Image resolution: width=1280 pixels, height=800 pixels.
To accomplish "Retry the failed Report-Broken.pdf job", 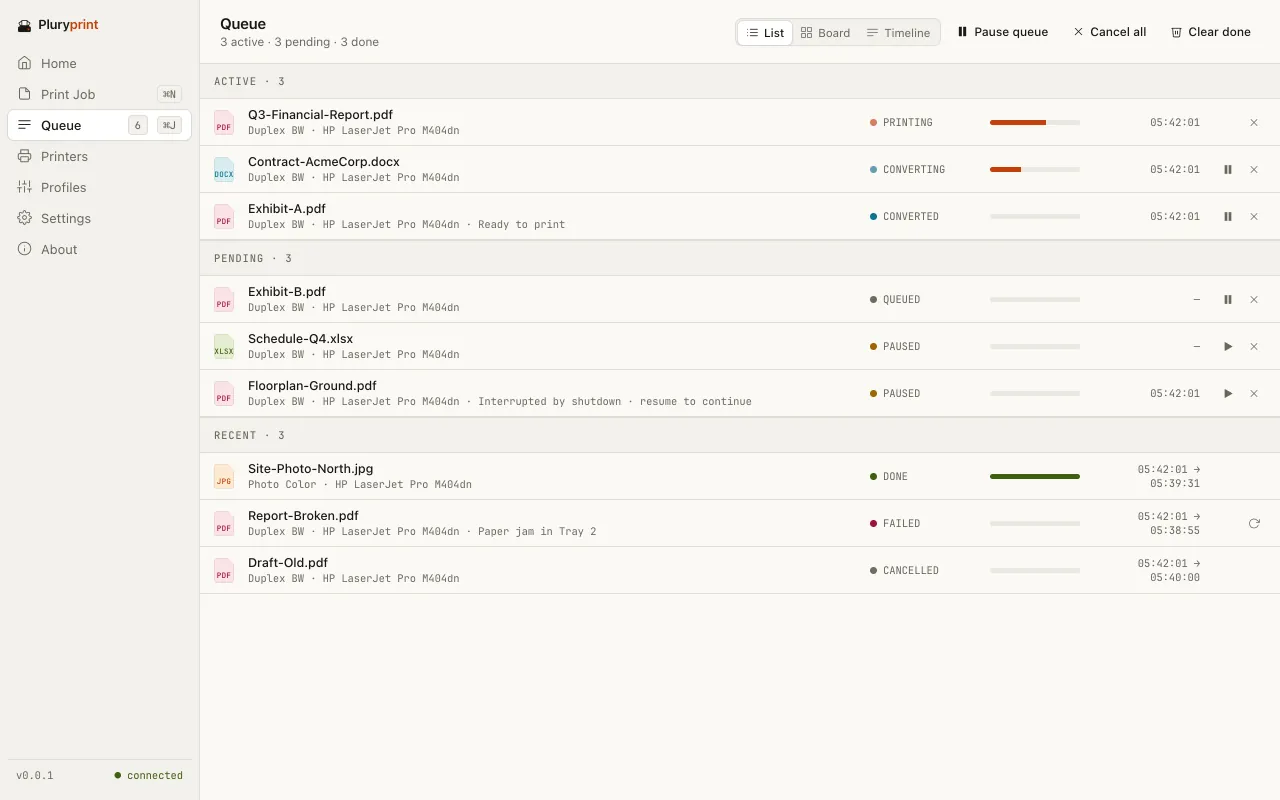I will tap(1254, 523).
